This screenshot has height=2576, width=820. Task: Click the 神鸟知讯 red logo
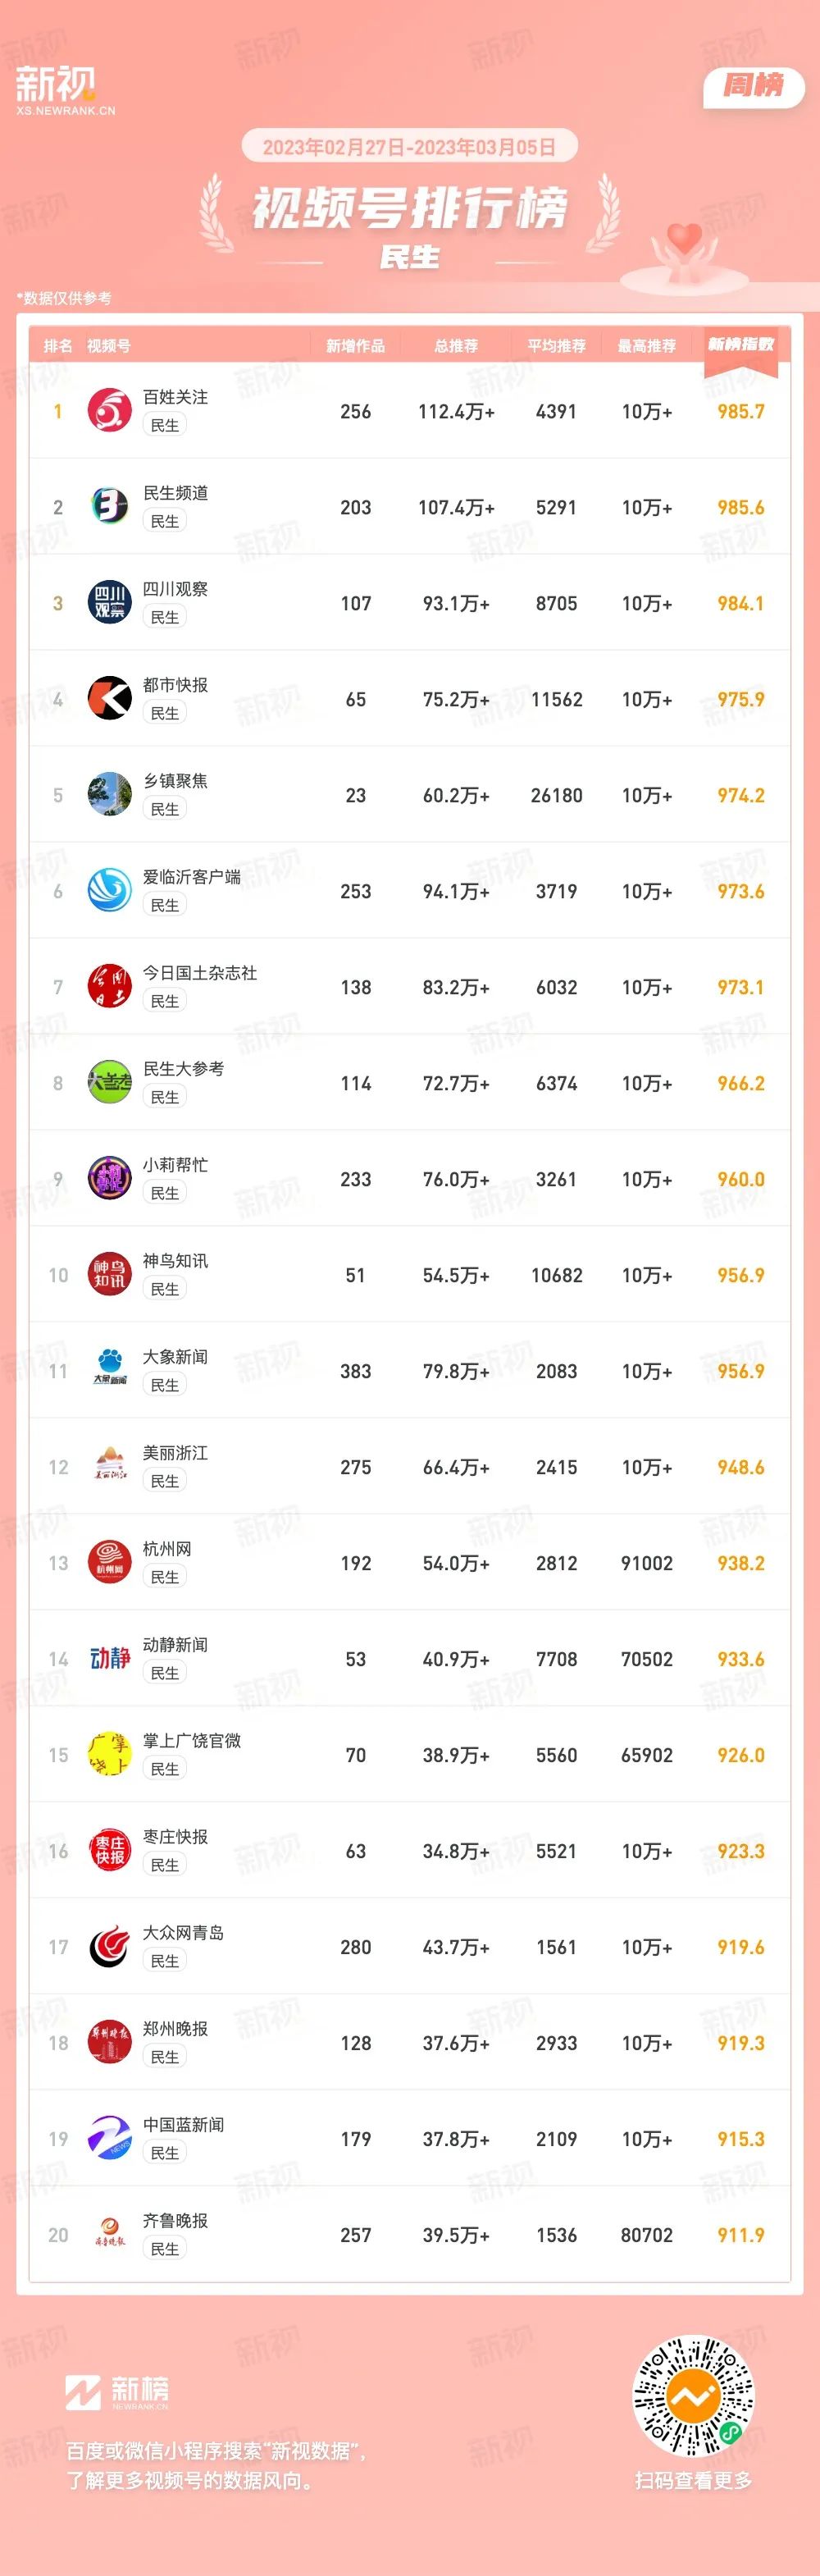pyautogui.click(x=110, y=1275)
